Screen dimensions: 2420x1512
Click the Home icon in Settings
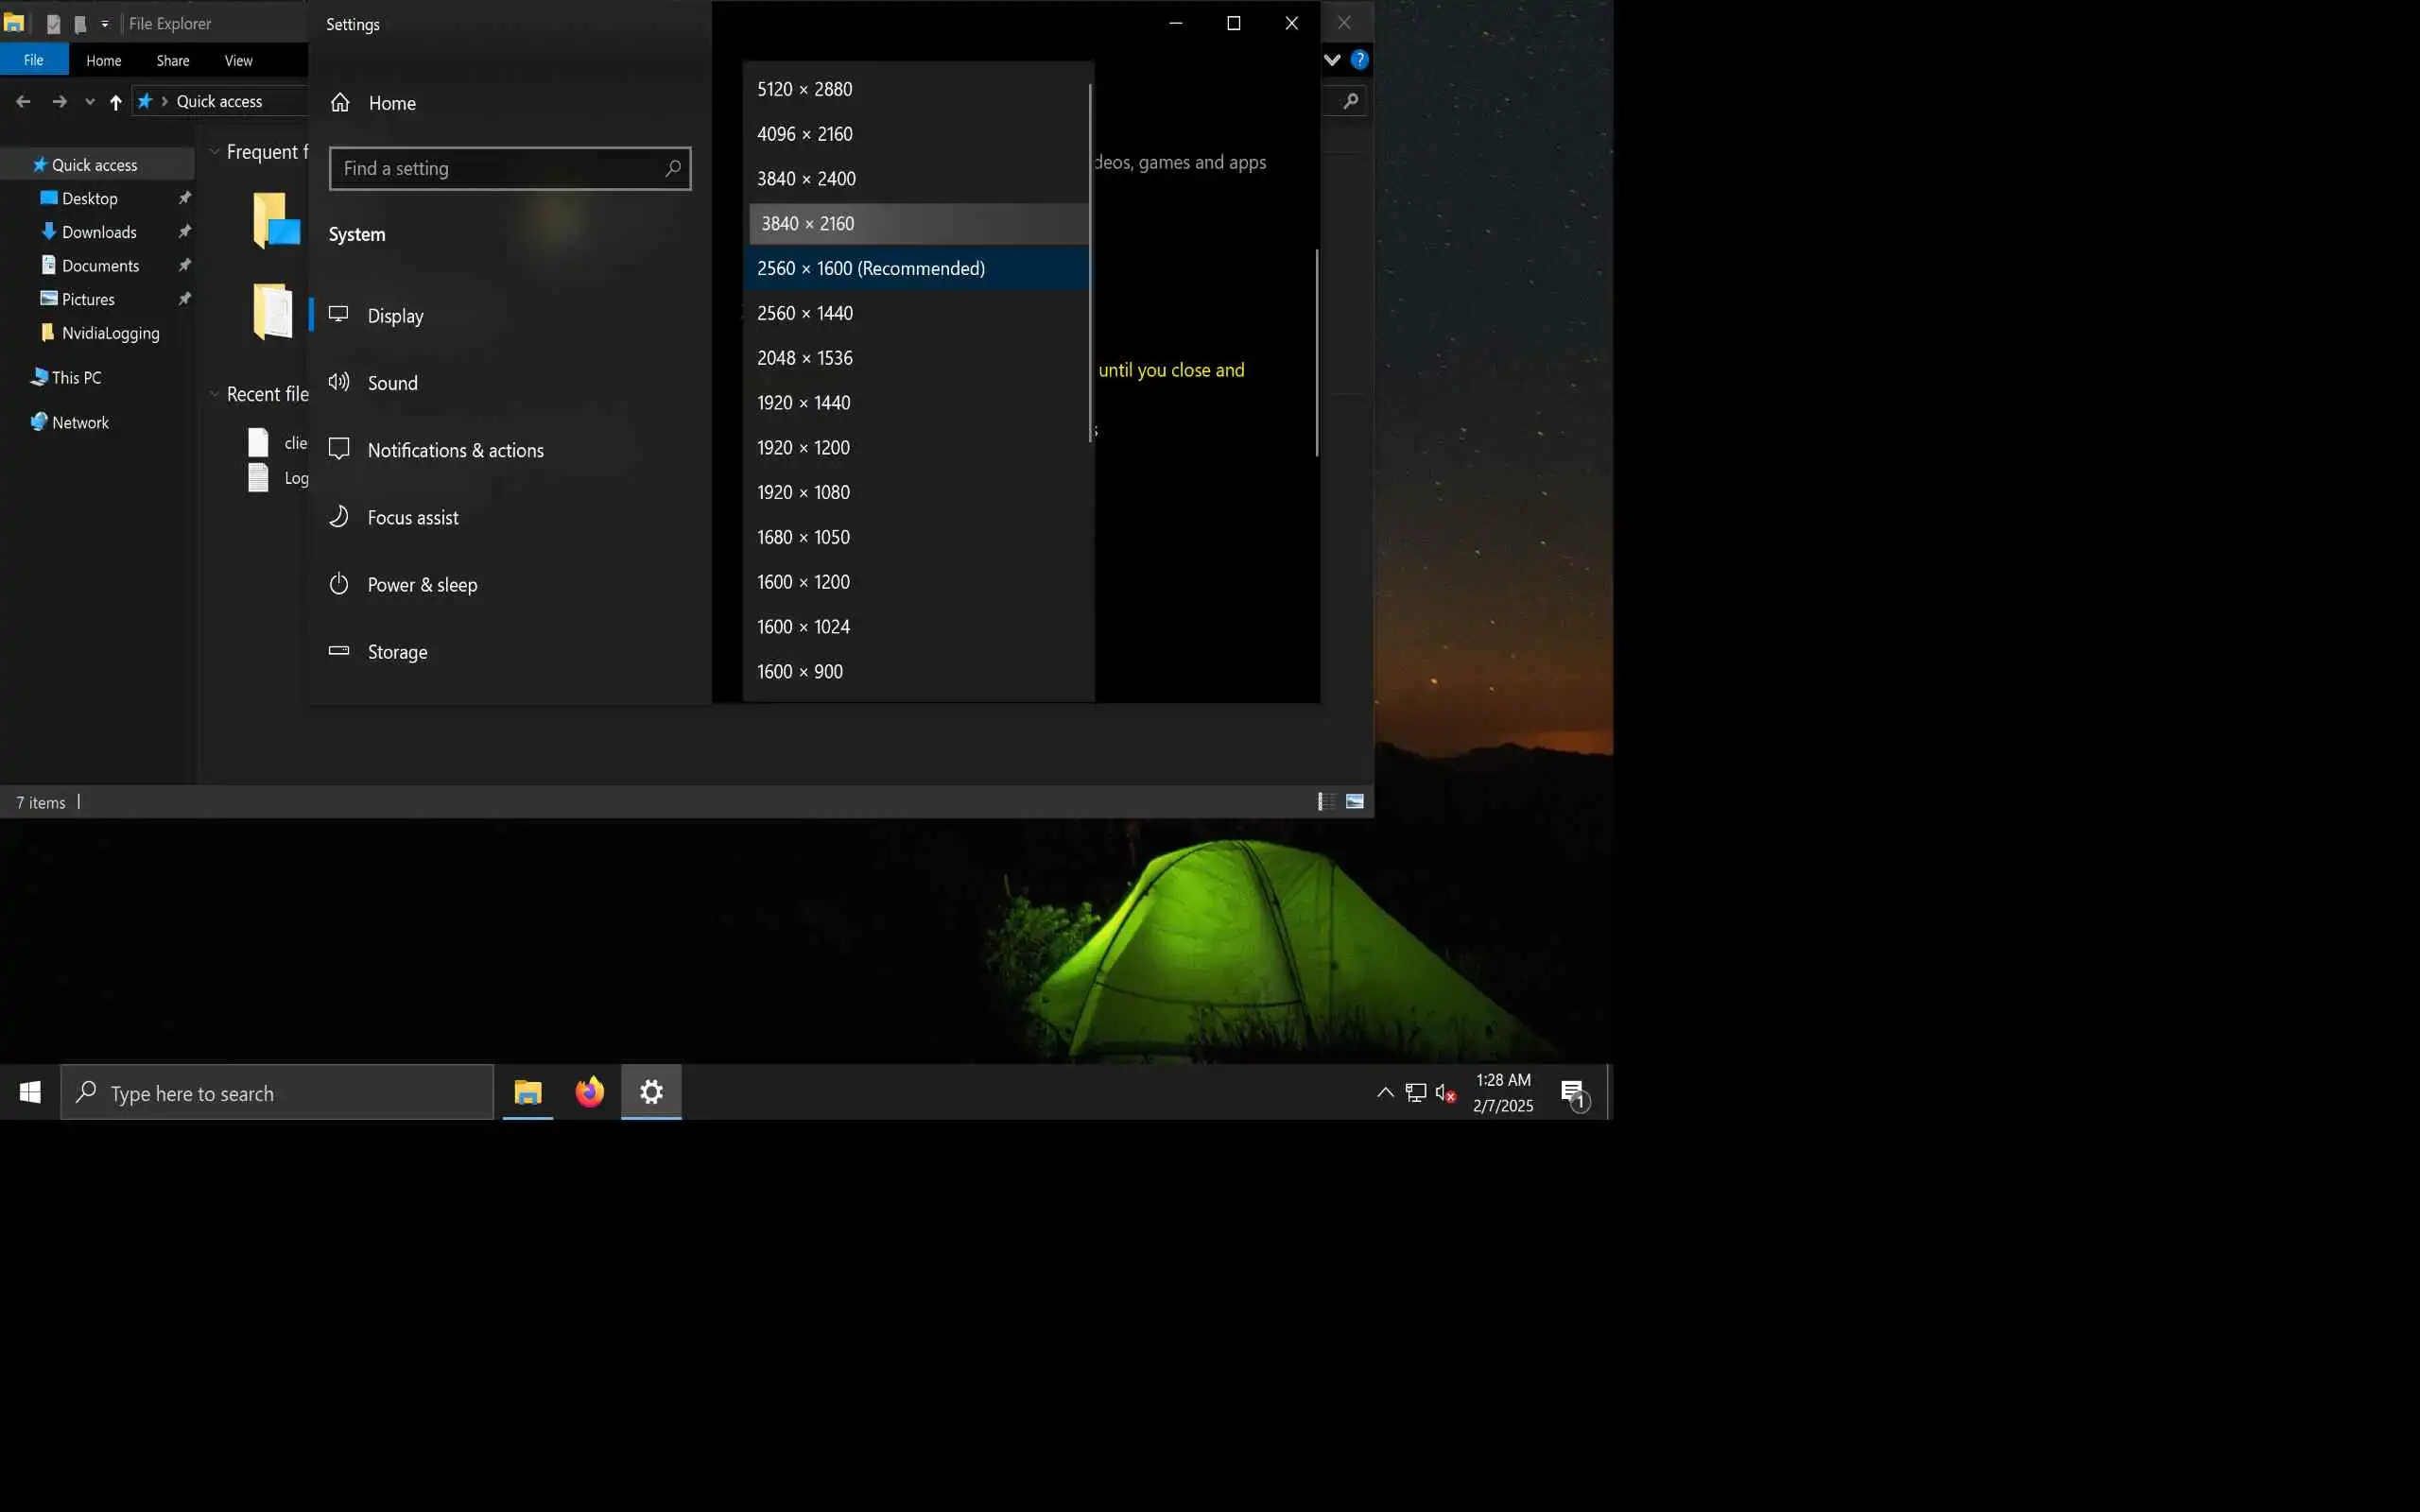pos(340,103)
